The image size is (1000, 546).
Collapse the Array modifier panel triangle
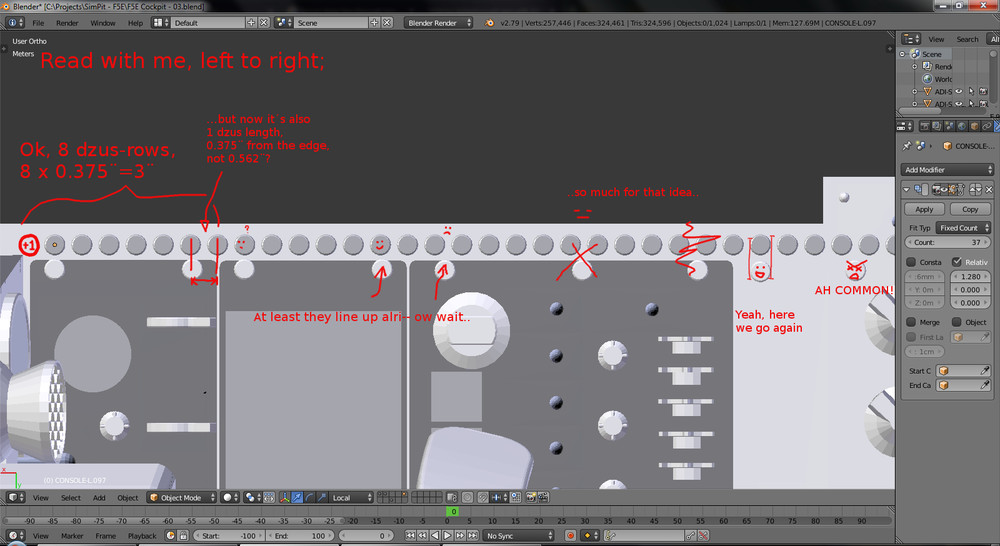(906, 189)
